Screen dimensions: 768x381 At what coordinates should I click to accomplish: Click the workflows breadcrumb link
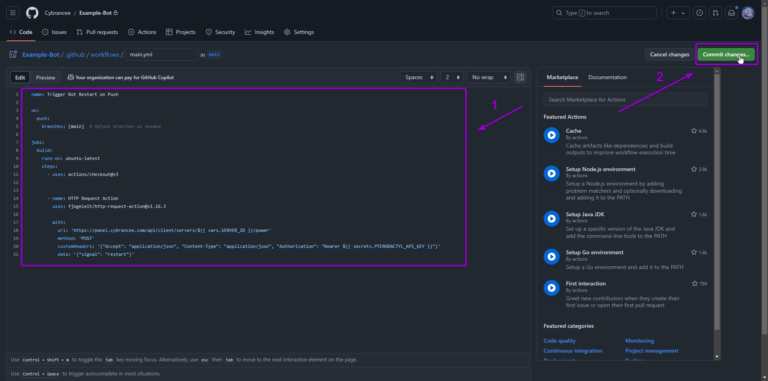[105, 55]
